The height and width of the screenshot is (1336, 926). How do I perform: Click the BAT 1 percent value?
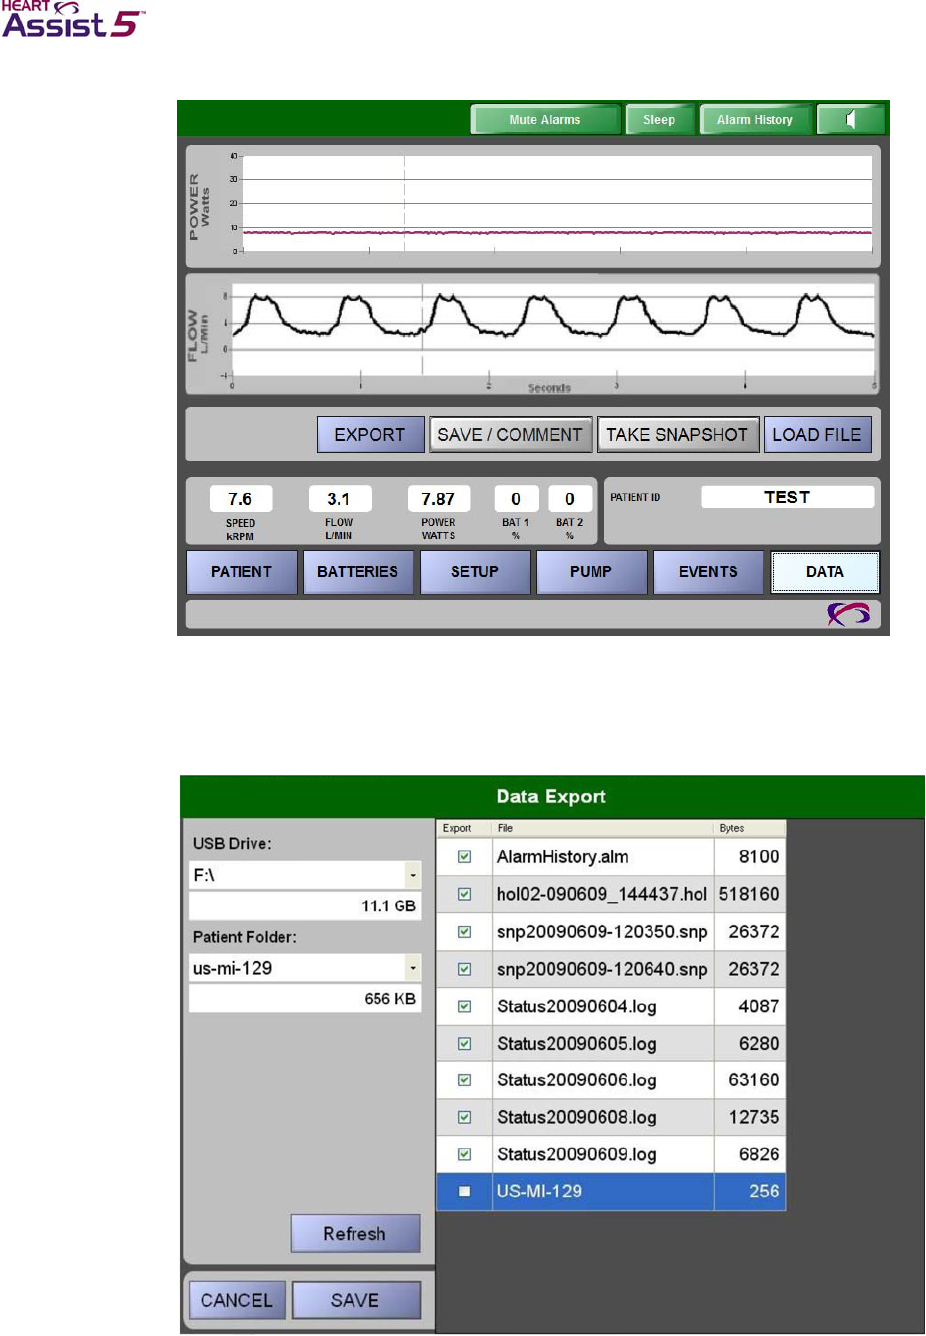pos(516,499)
